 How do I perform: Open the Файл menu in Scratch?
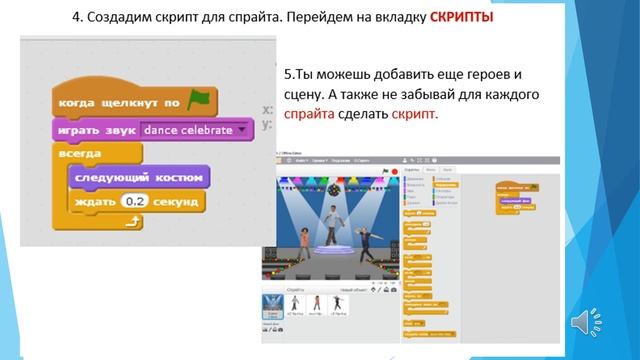pyautogui.click(x=302, y=161)
